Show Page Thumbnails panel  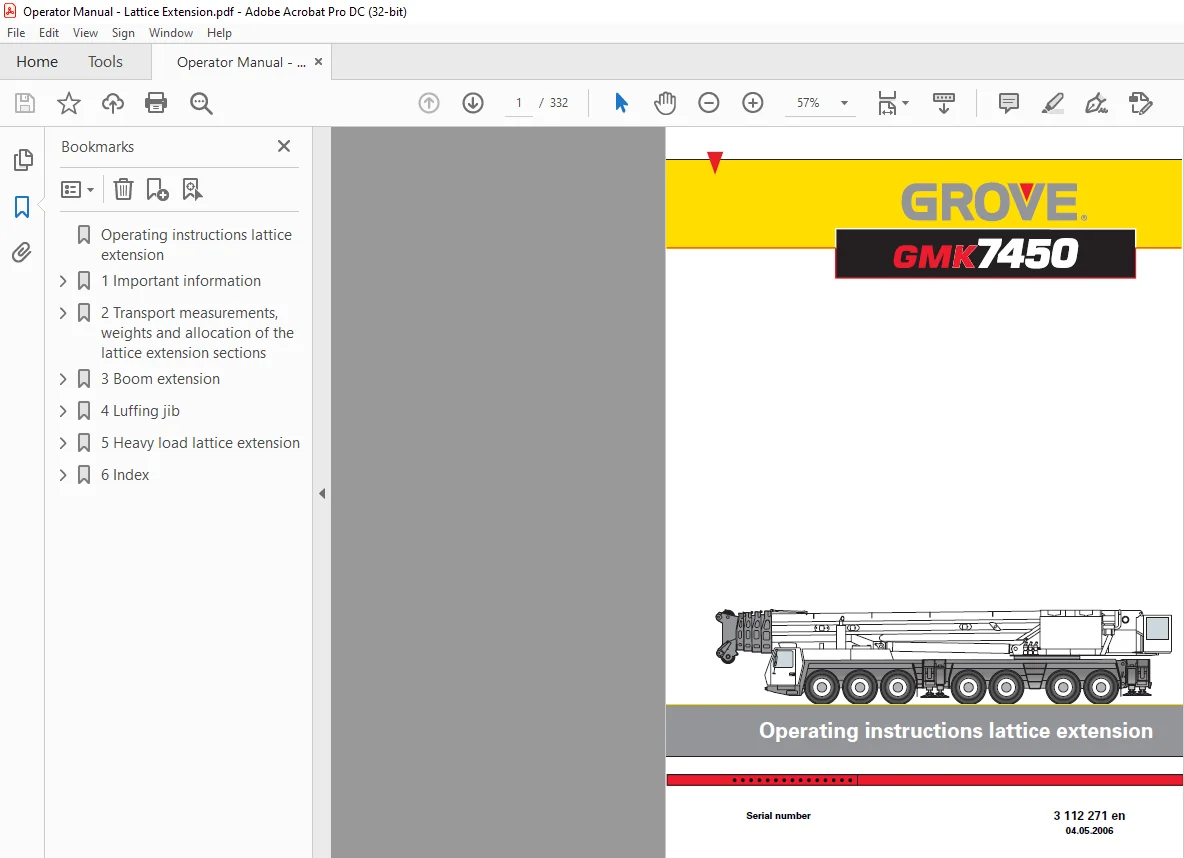coord(23,159)
